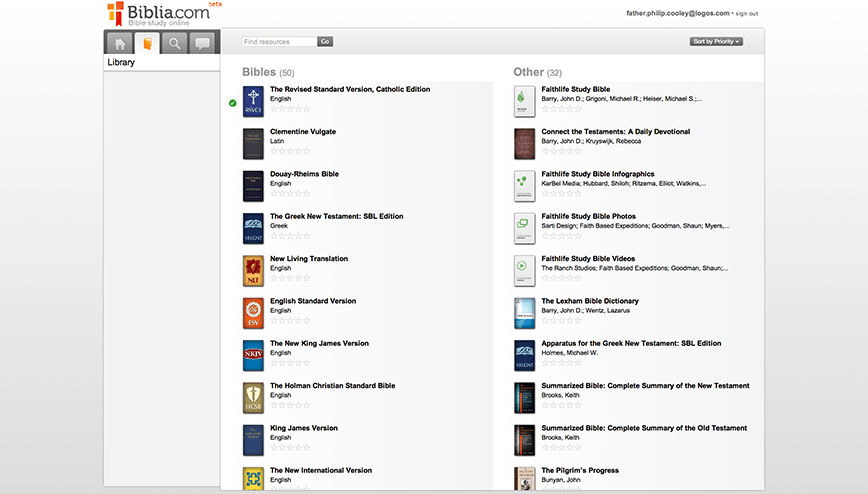
Task: Open the NKJV cover thumbnail
Action: [x=253, y=356]
